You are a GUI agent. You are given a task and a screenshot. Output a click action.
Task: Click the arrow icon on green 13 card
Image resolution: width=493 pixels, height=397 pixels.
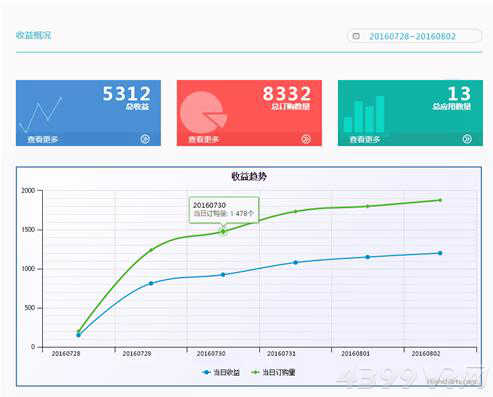467,139
